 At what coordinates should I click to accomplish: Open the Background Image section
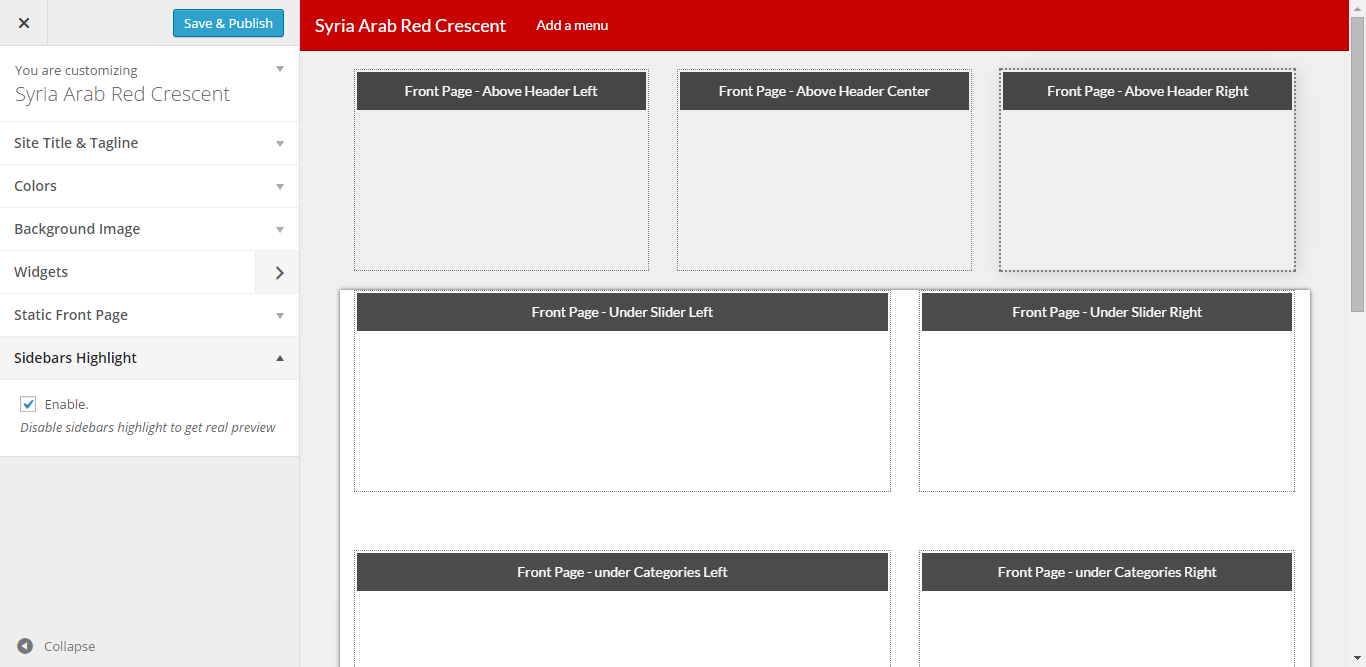click(x=150, y=229)
